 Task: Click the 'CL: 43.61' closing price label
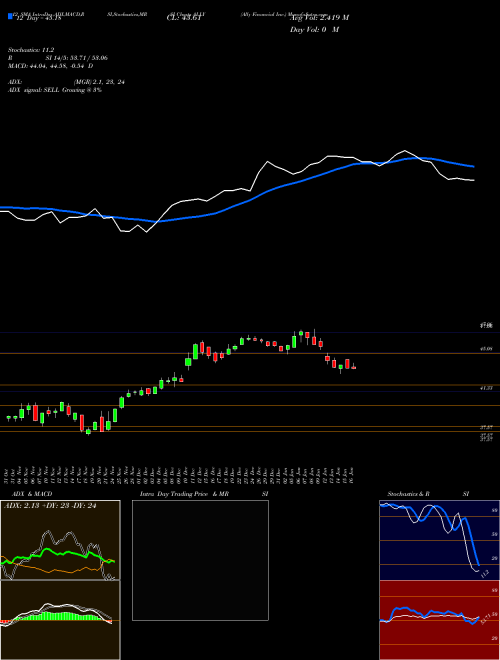[x=183, y=18]
